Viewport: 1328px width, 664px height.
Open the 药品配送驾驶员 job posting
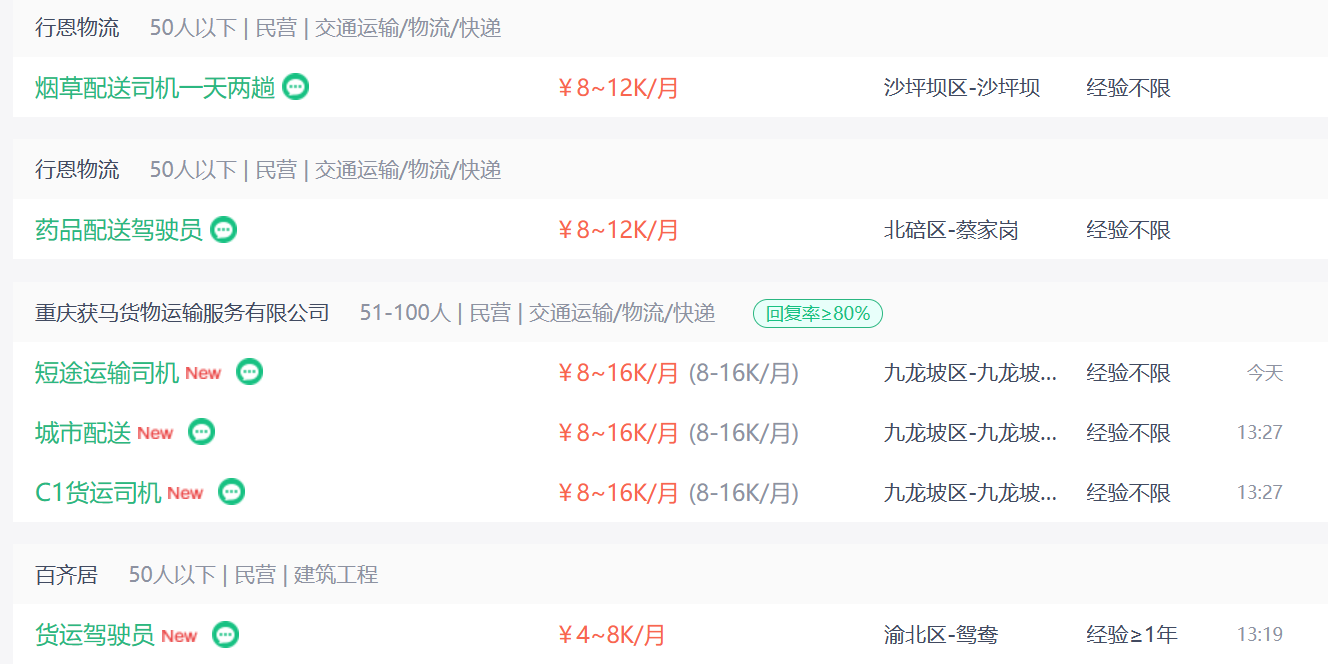119,230
